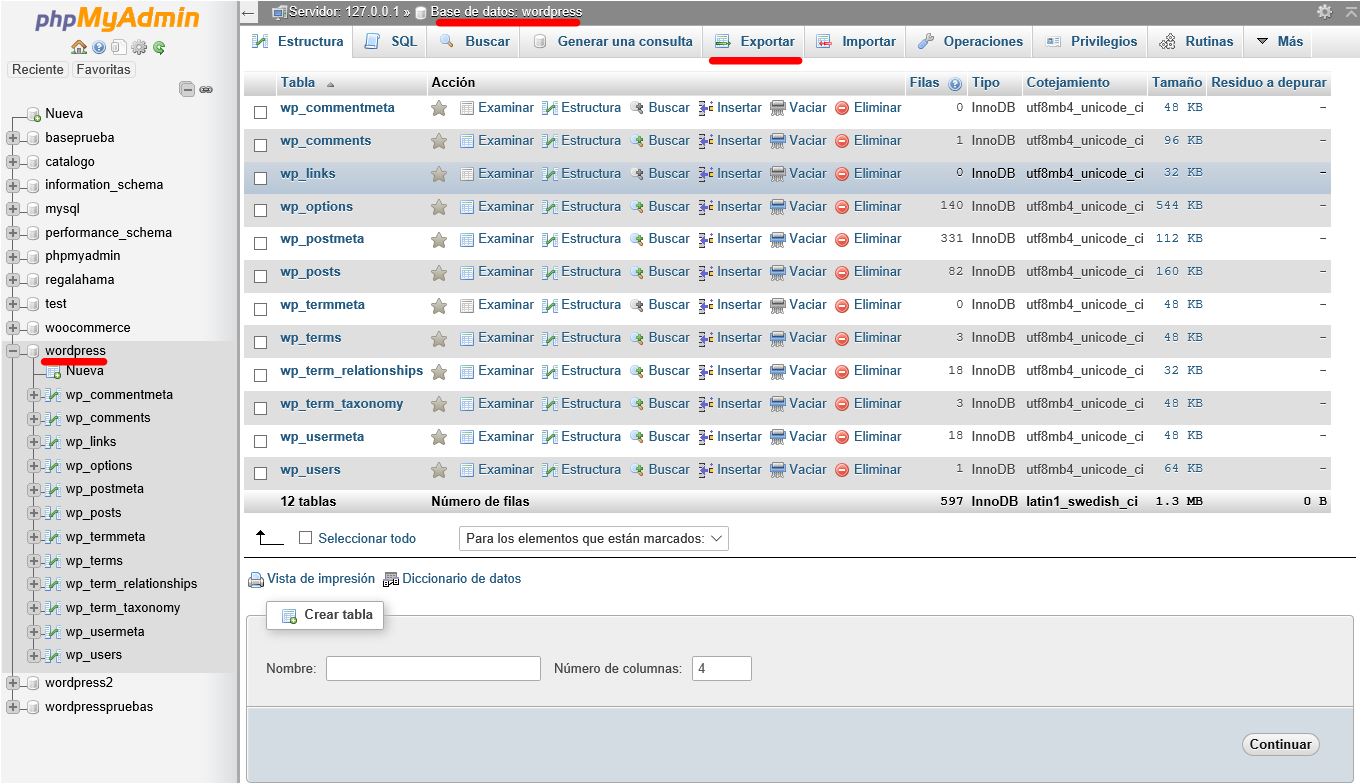Open the phpMyAdmin help question-mark icon

(x=99, y=47)
